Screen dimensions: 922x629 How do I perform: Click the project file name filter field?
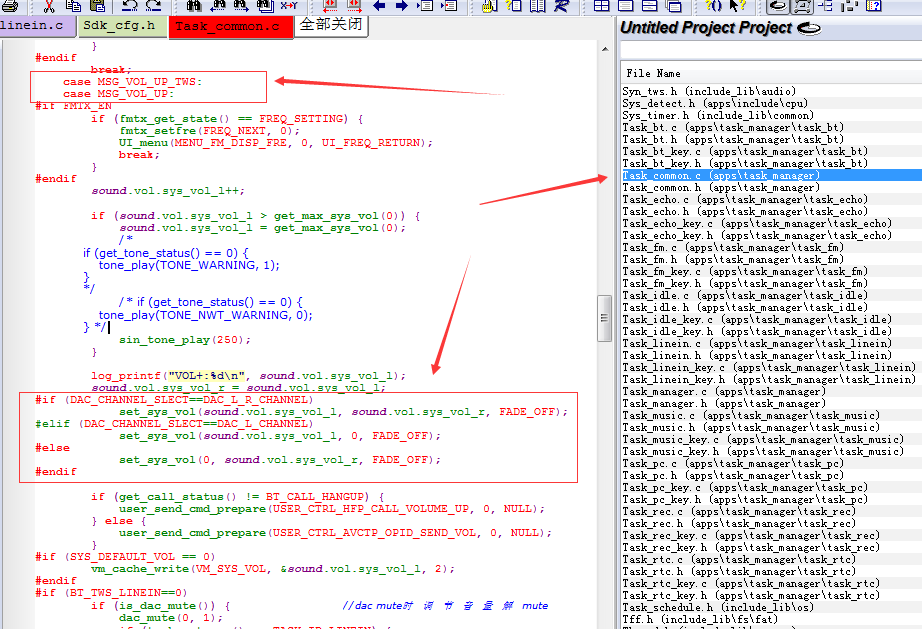(771, 51)
